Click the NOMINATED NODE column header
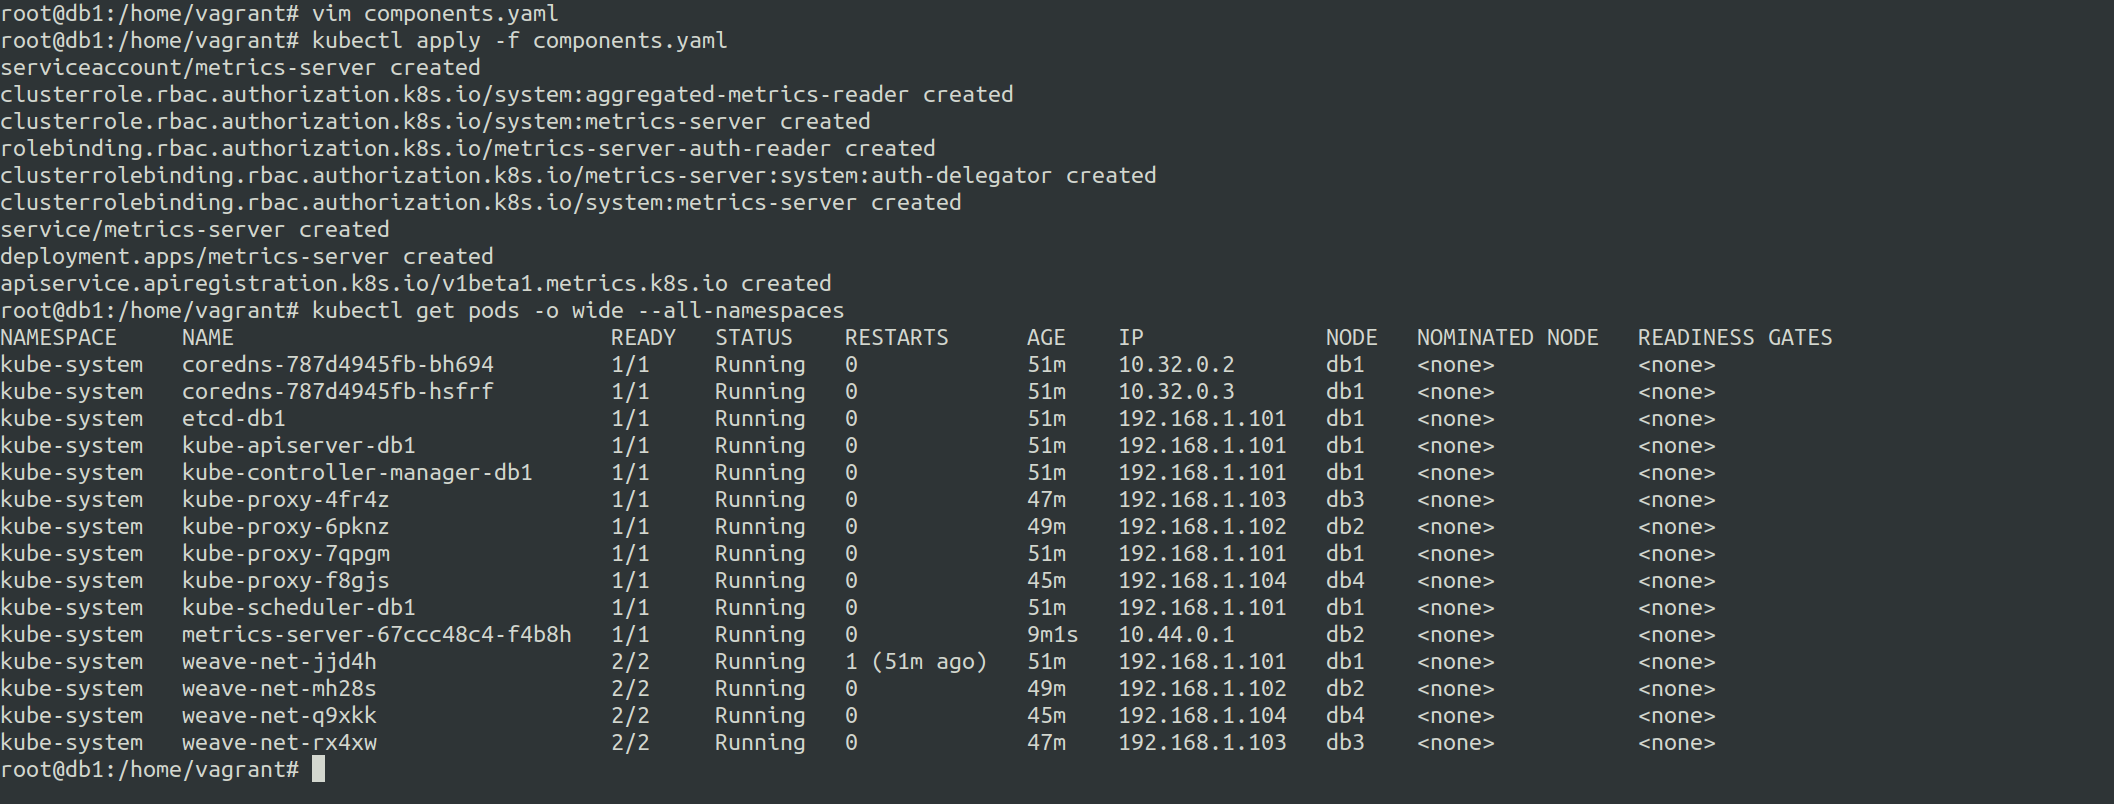The width and height of the screenshot is (2114, 804). [1507, 337]
